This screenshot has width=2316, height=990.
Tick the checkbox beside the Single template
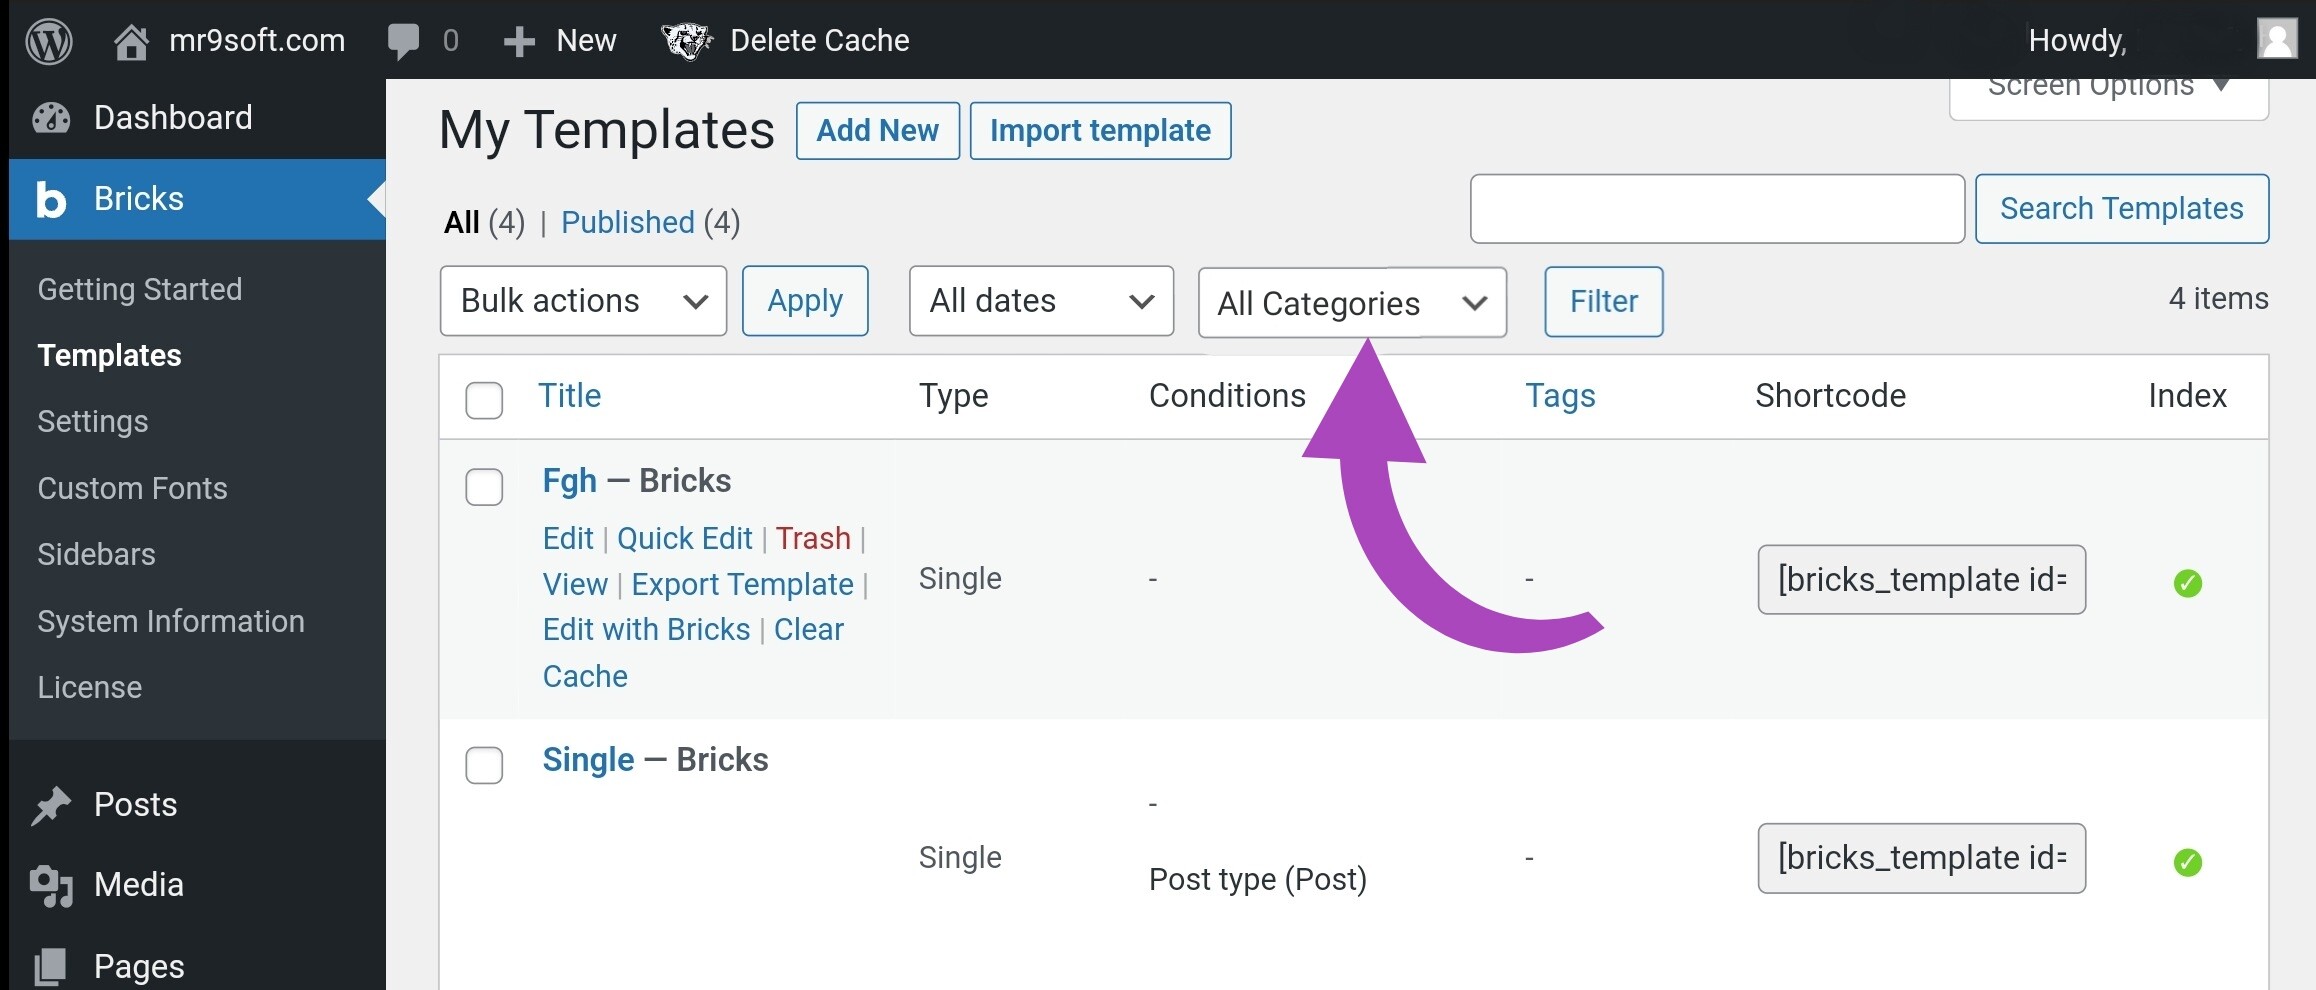(484, 765)
